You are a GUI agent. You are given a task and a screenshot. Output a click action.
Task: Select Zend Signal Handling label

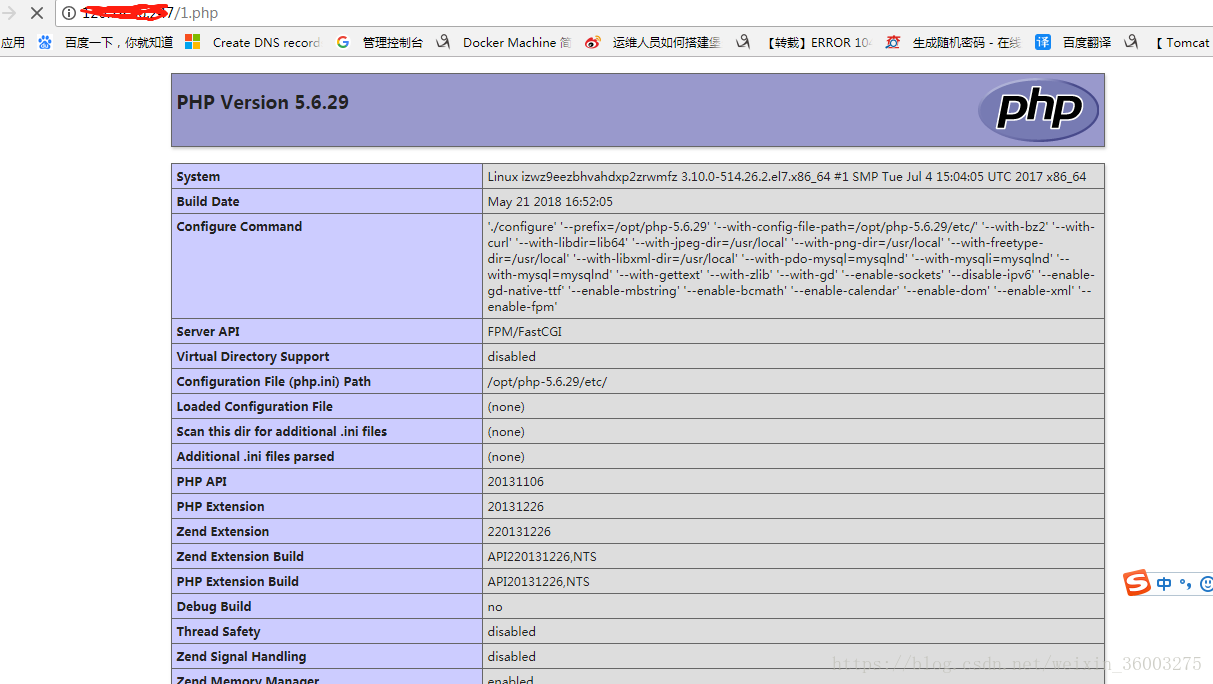click(x=242, y=657)
